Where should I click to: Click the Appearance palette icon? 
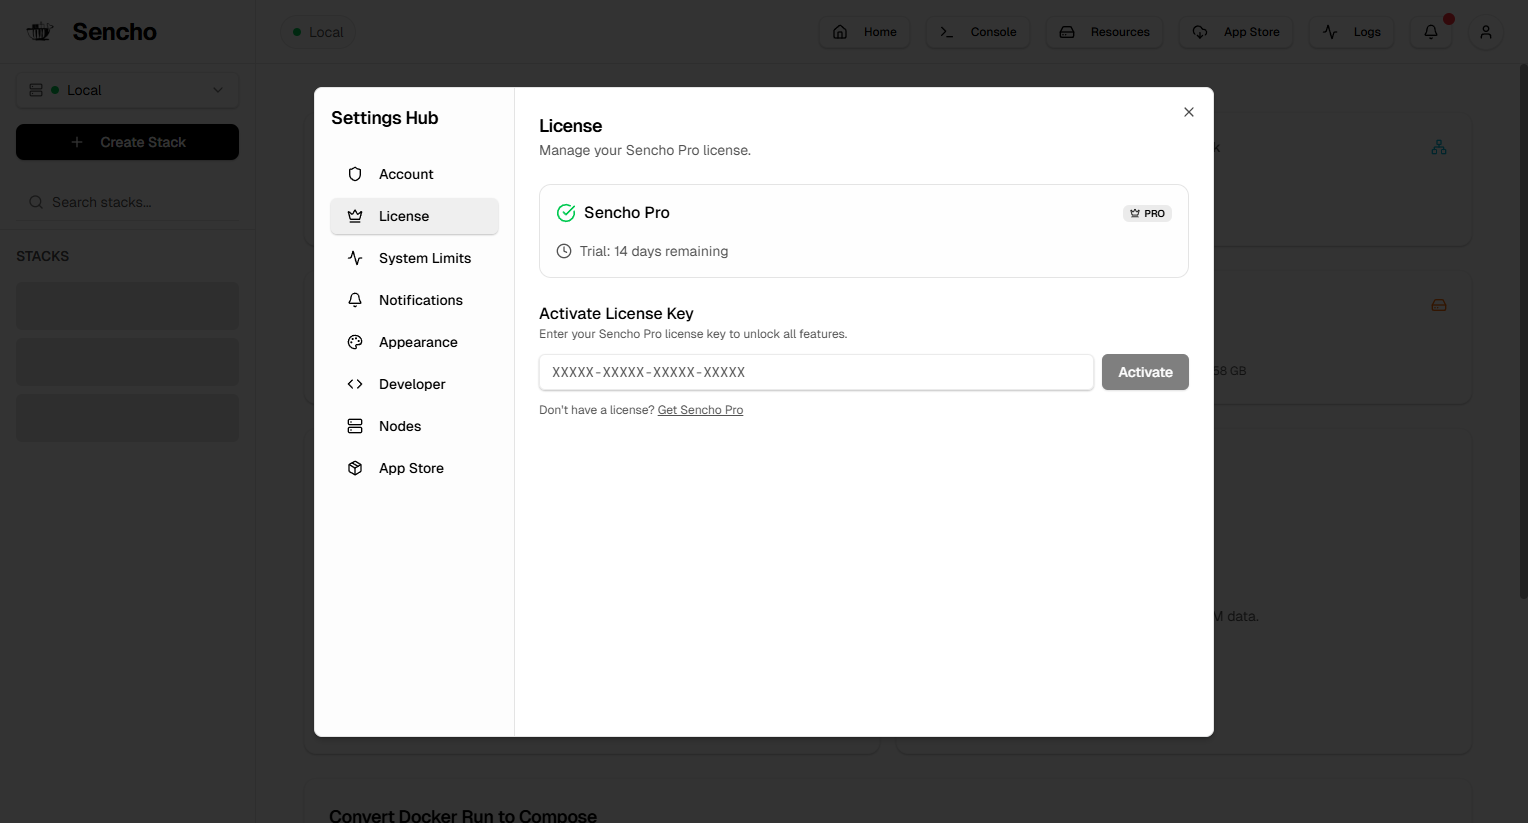pyautogui.click(x=355, y=342)
